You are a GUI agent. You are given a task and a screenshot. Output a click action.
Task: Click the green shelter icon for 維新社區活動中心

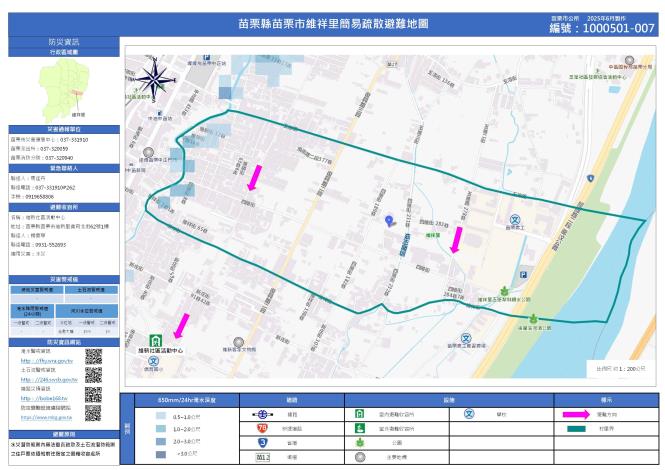tap(155, 340)
